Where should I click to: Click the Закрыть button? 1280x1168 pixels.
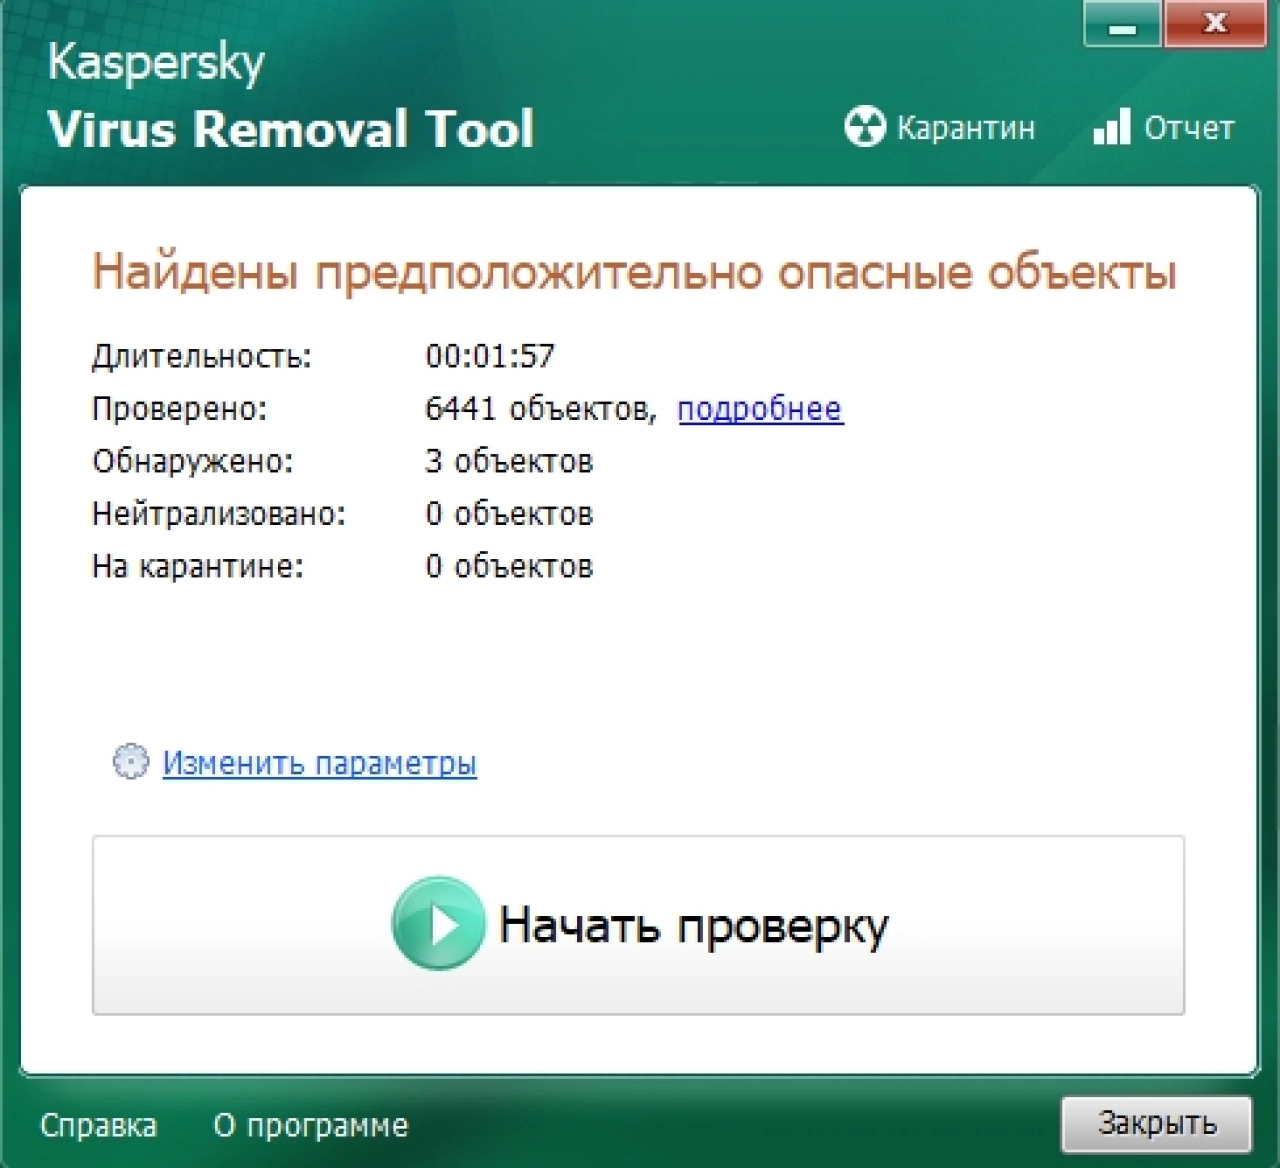1157,1123
